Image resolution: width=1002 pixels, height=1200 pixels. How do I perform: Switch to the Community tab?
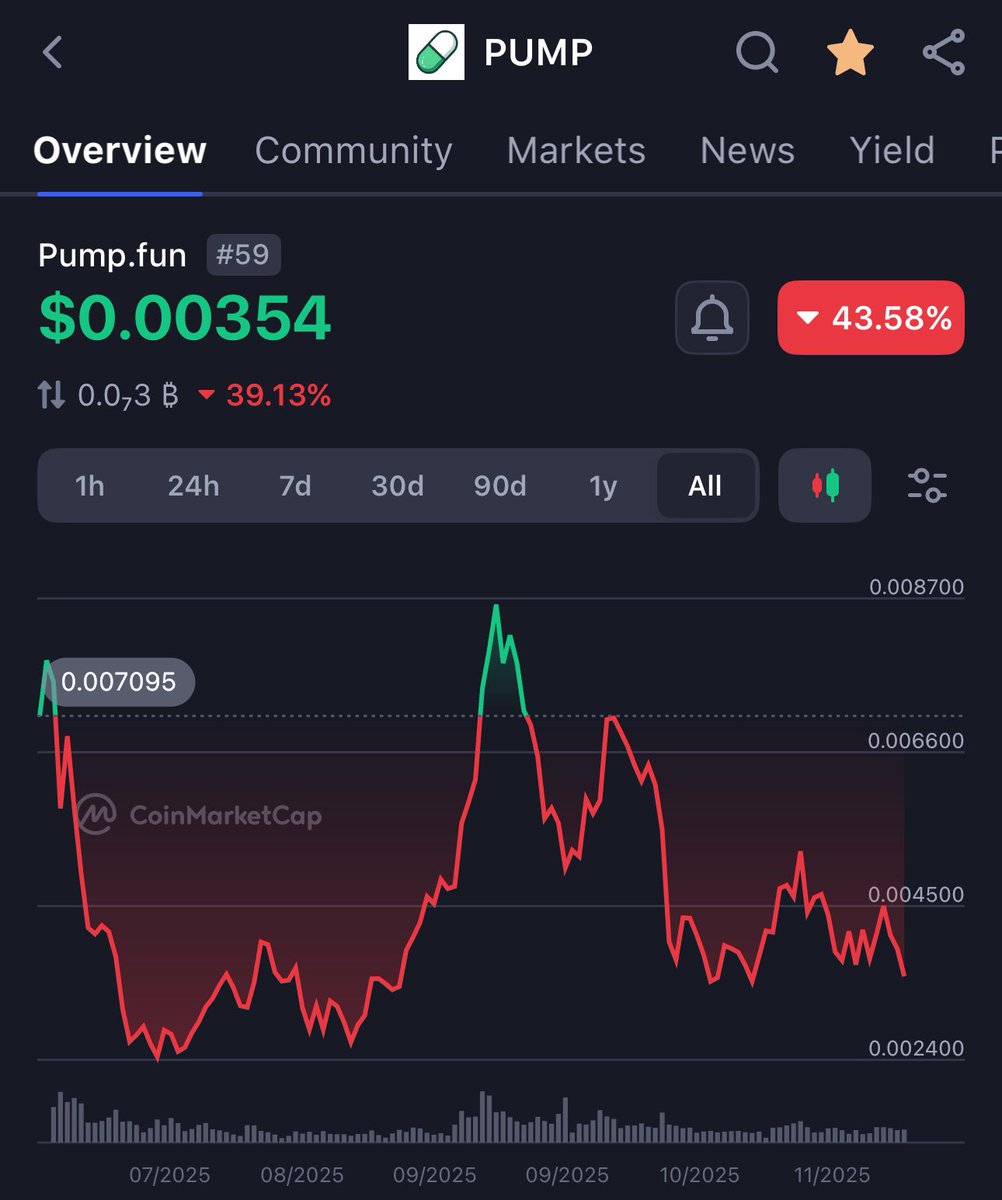click(353, 151)
